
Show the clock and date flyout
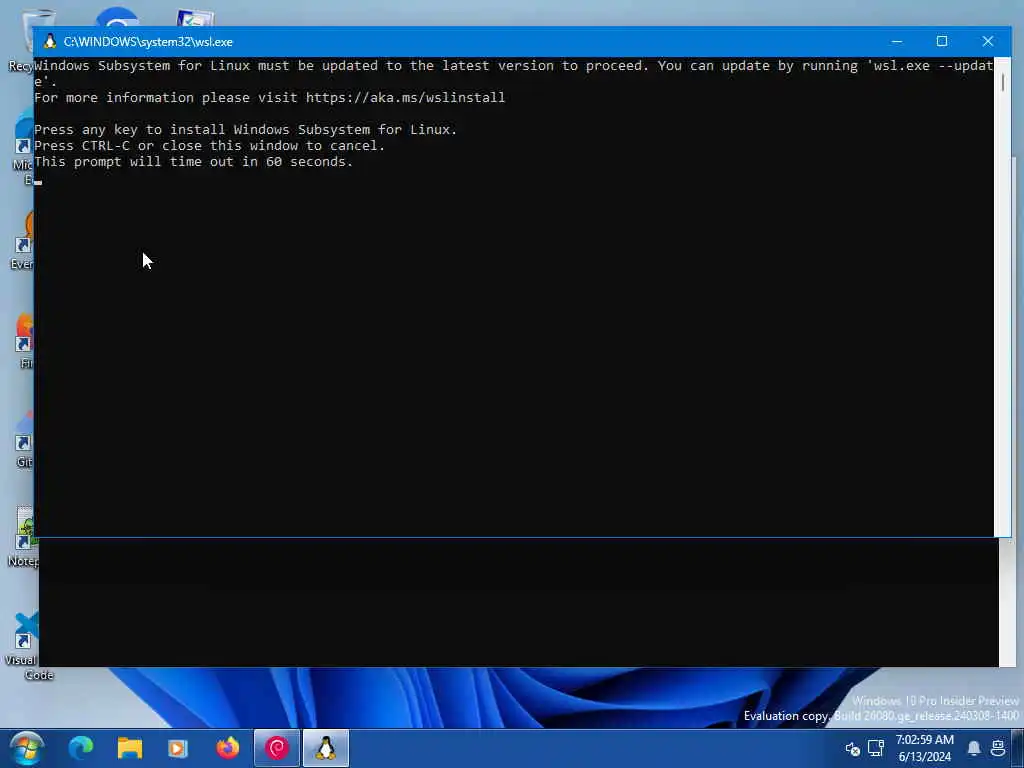pyautogui.click(x=924, y=748)
